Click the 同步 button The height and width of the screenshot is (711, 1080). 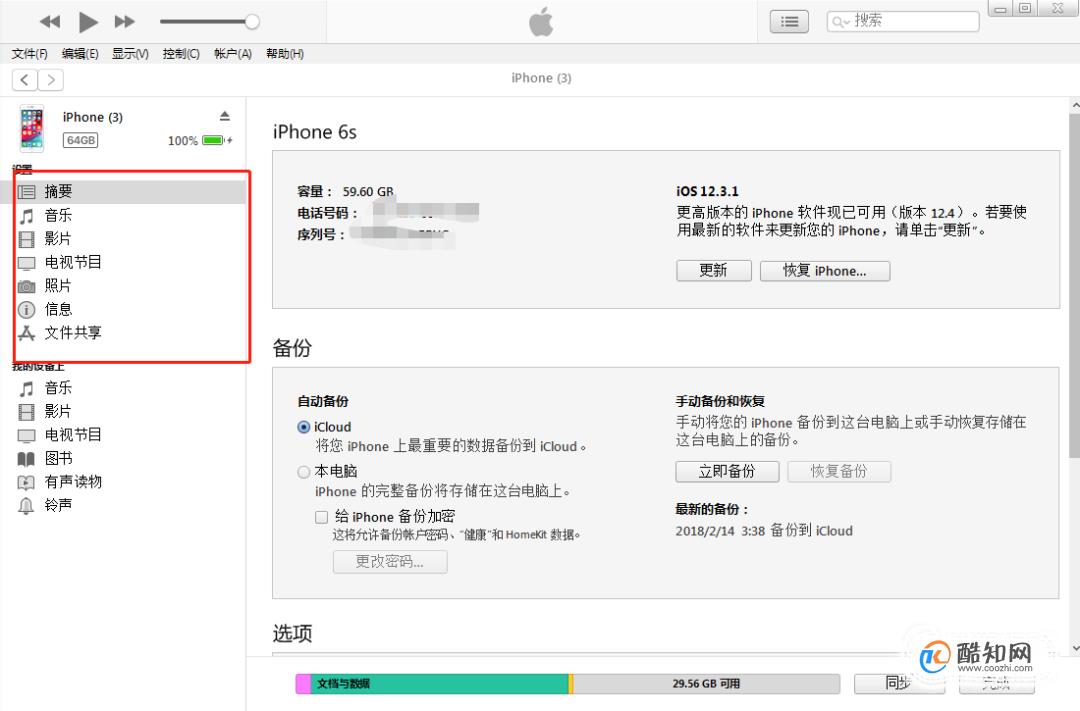[899, 683]
